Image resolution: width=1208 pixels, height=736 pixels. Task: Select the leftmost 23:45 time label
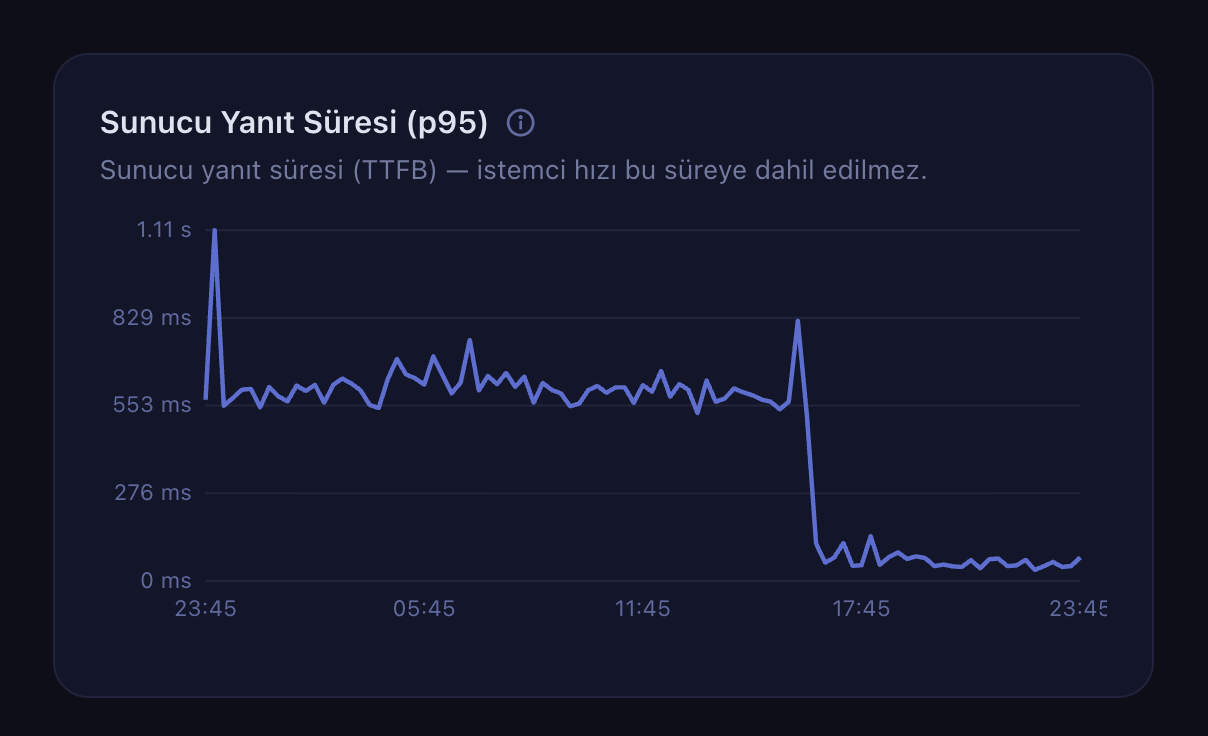click(x=205, y=608)
